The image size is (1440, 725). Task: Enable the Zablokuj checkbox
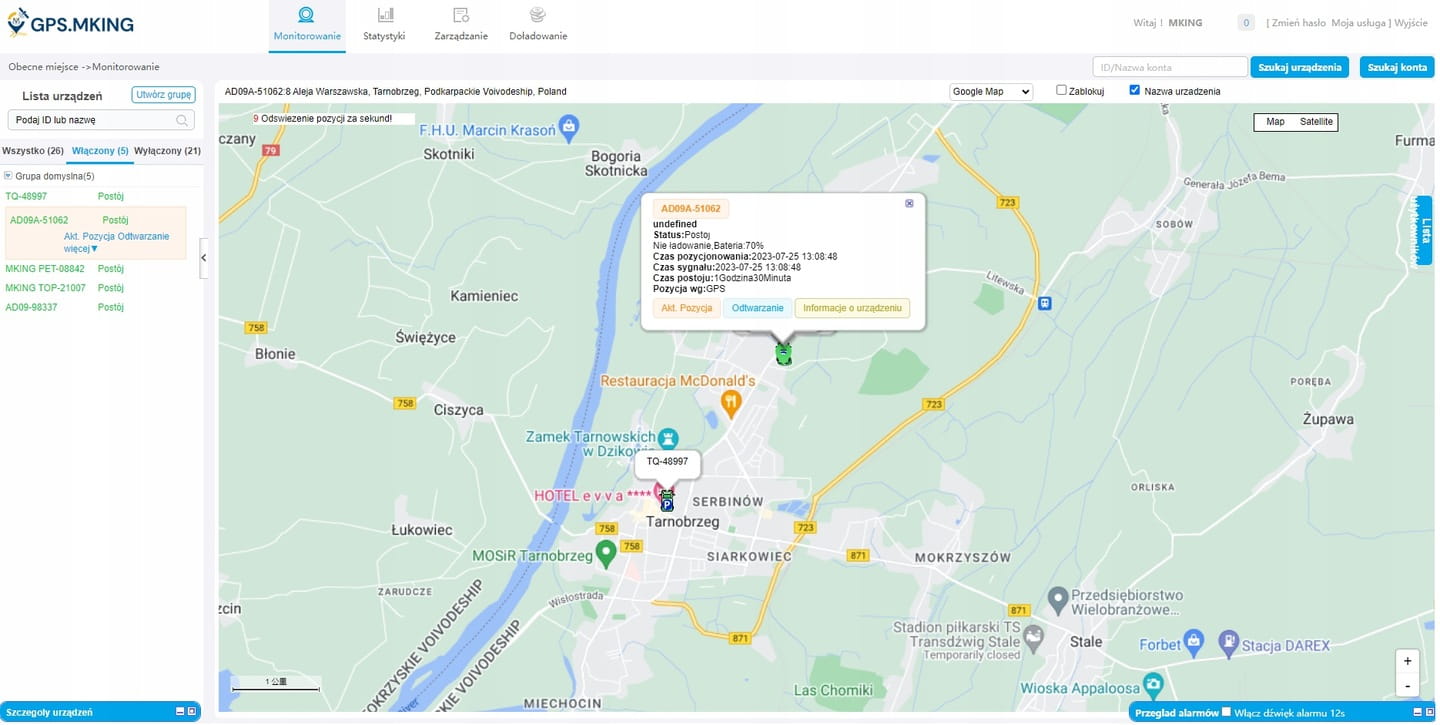tap(1062, 90)
